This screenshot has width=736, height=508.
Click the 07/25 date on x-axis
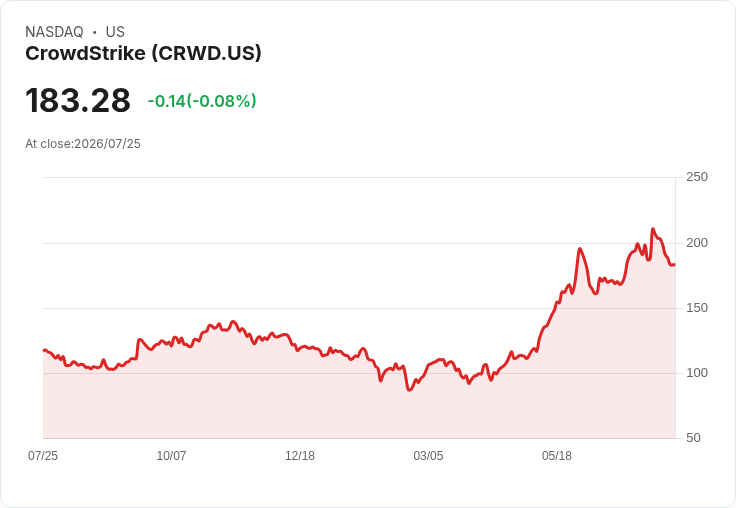[x=43, y=456]
